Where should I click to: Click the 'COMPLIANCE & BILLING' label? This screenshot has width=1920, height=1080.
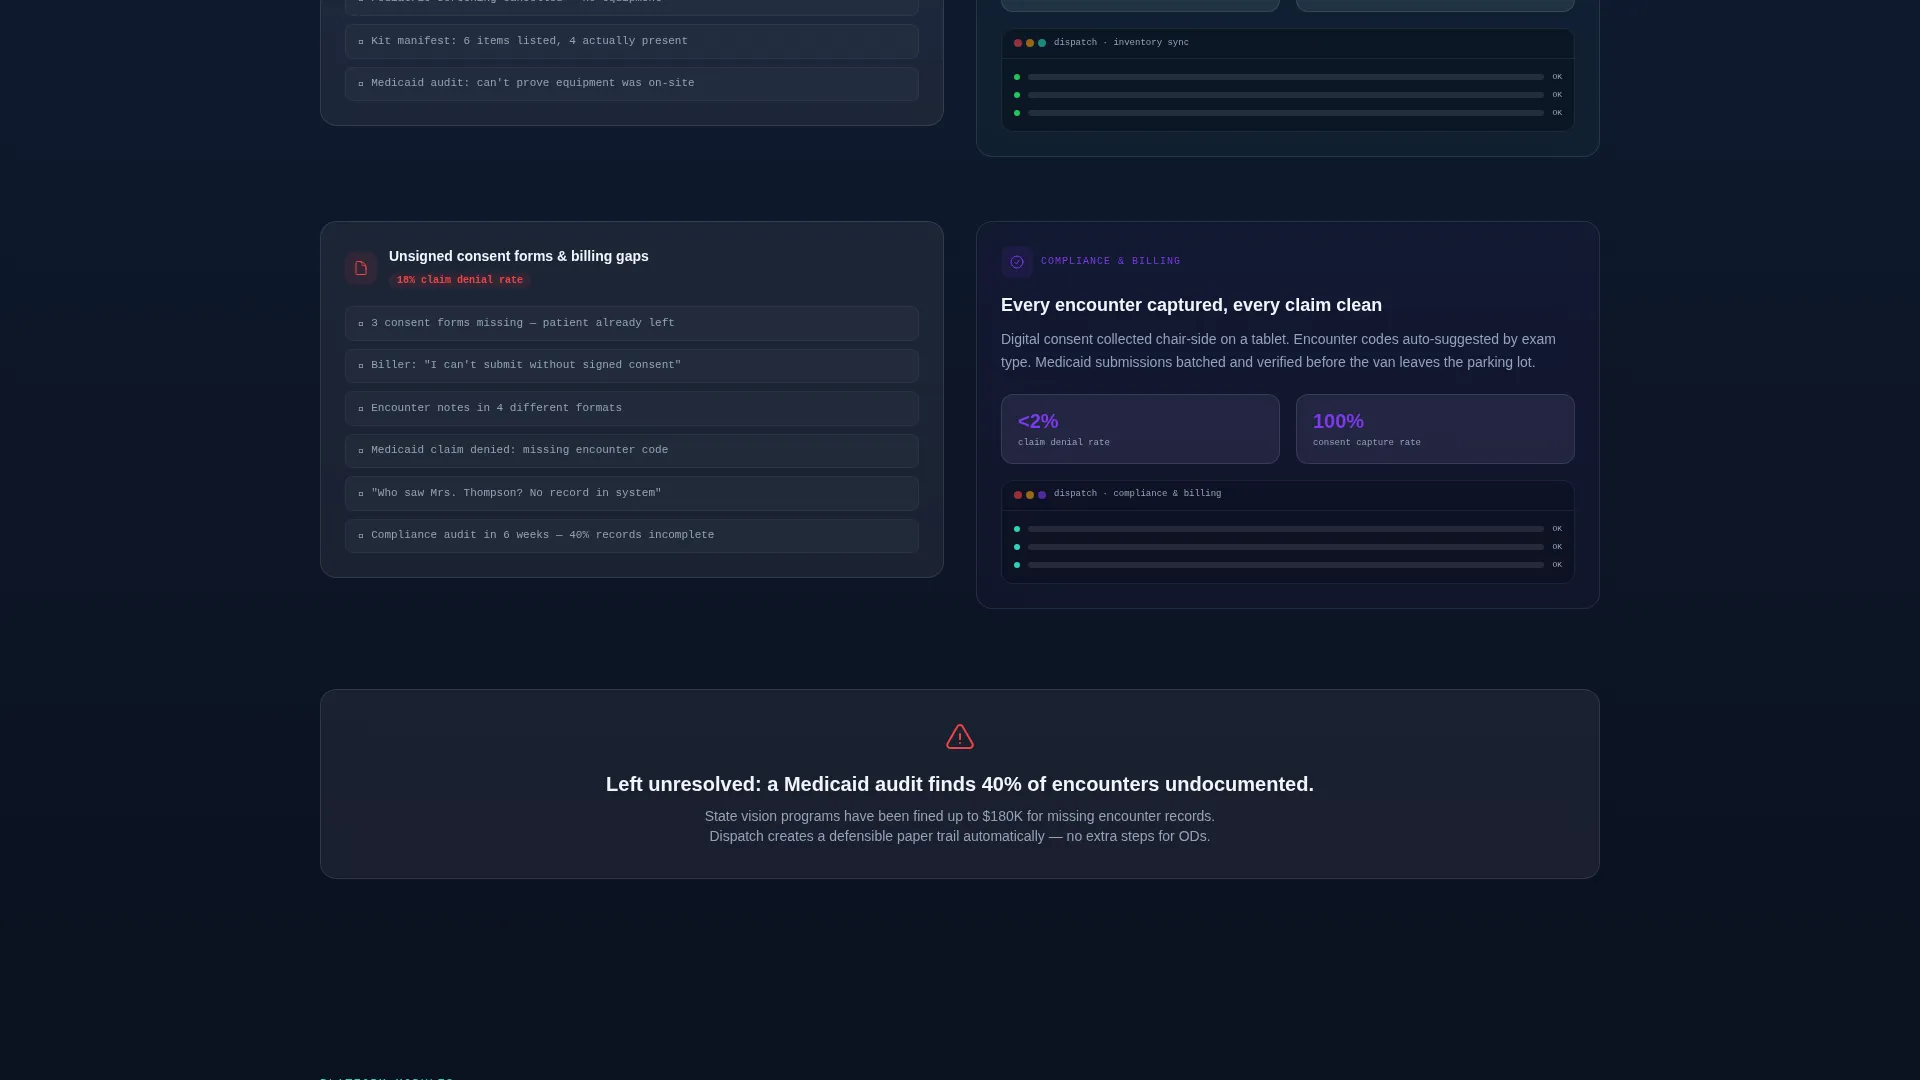coord(1110,261)
